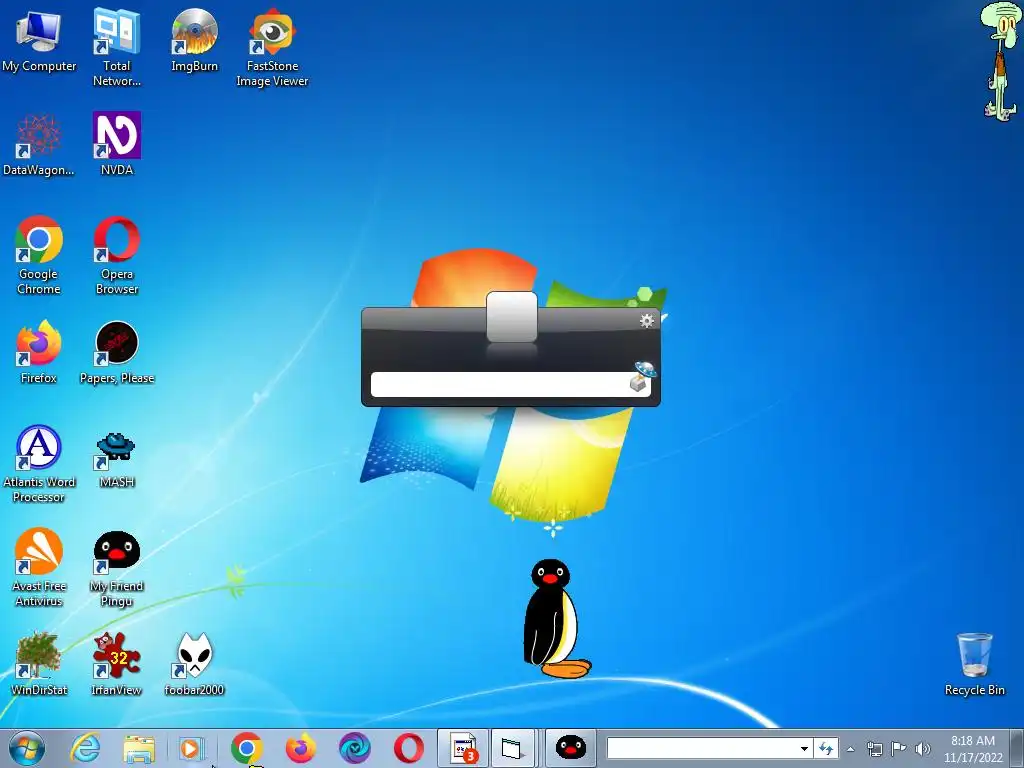The height and width of the screenshot is (768, 1024).
Task: Open the clock showing 8:18 AM
Action: [x=973, y=749]
